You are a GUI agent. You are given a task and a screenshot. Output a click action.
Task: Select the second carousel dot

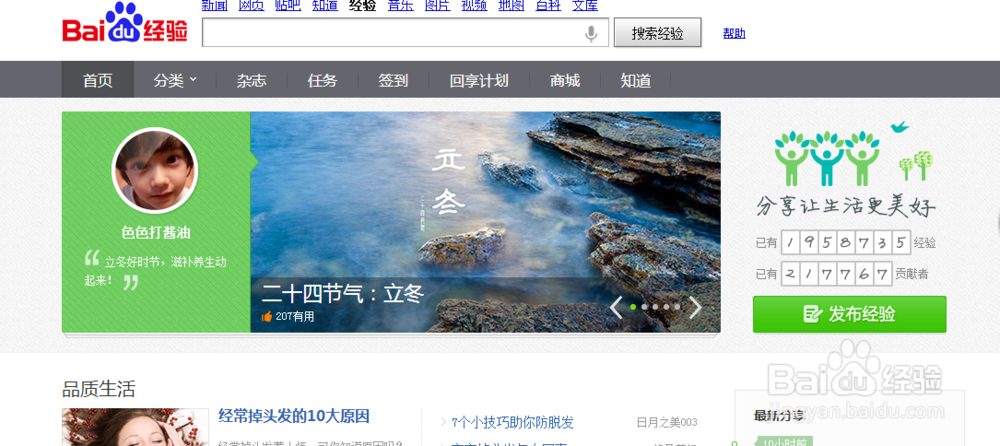(x=644, y=307)
